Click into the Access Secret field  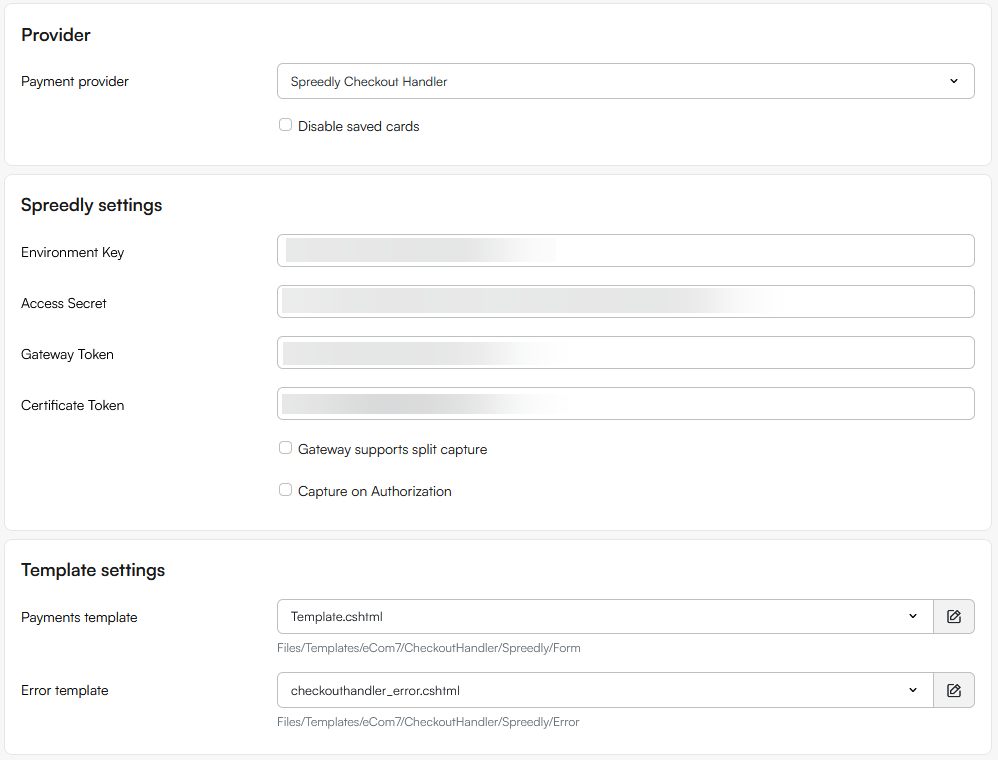pyautogui.click(x=625, y=302)
